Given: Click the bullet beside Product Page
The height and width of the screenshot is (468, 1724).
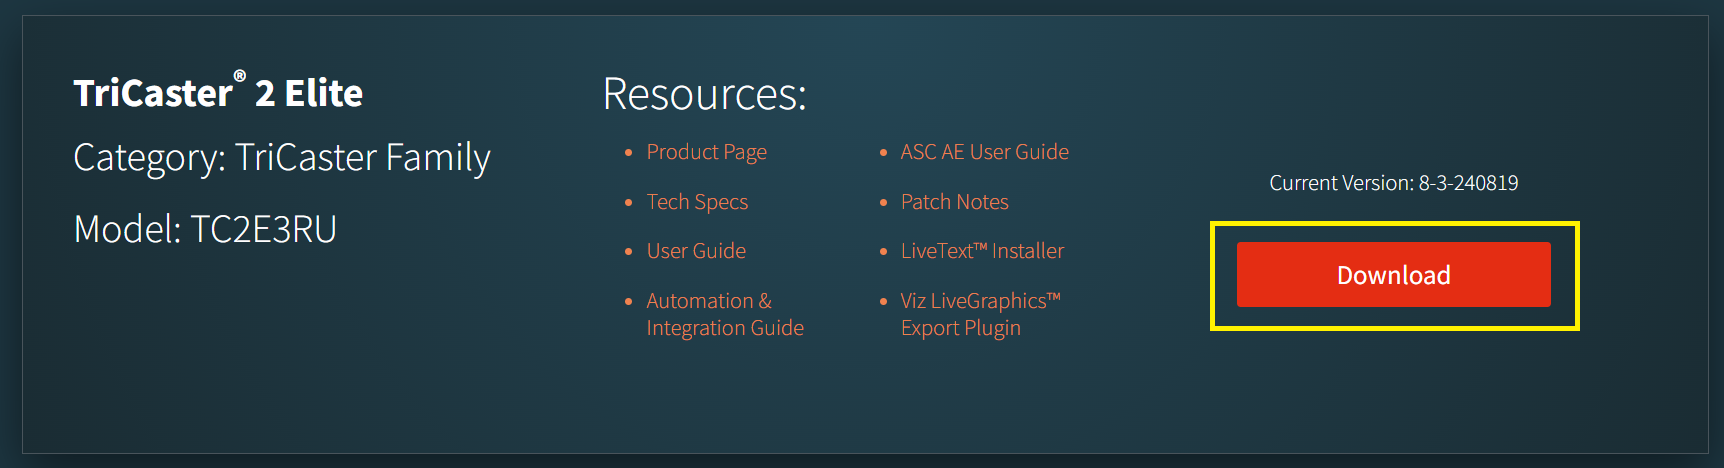Looking at the screenshot, I should pyautogui.click(x=628, y=153).
